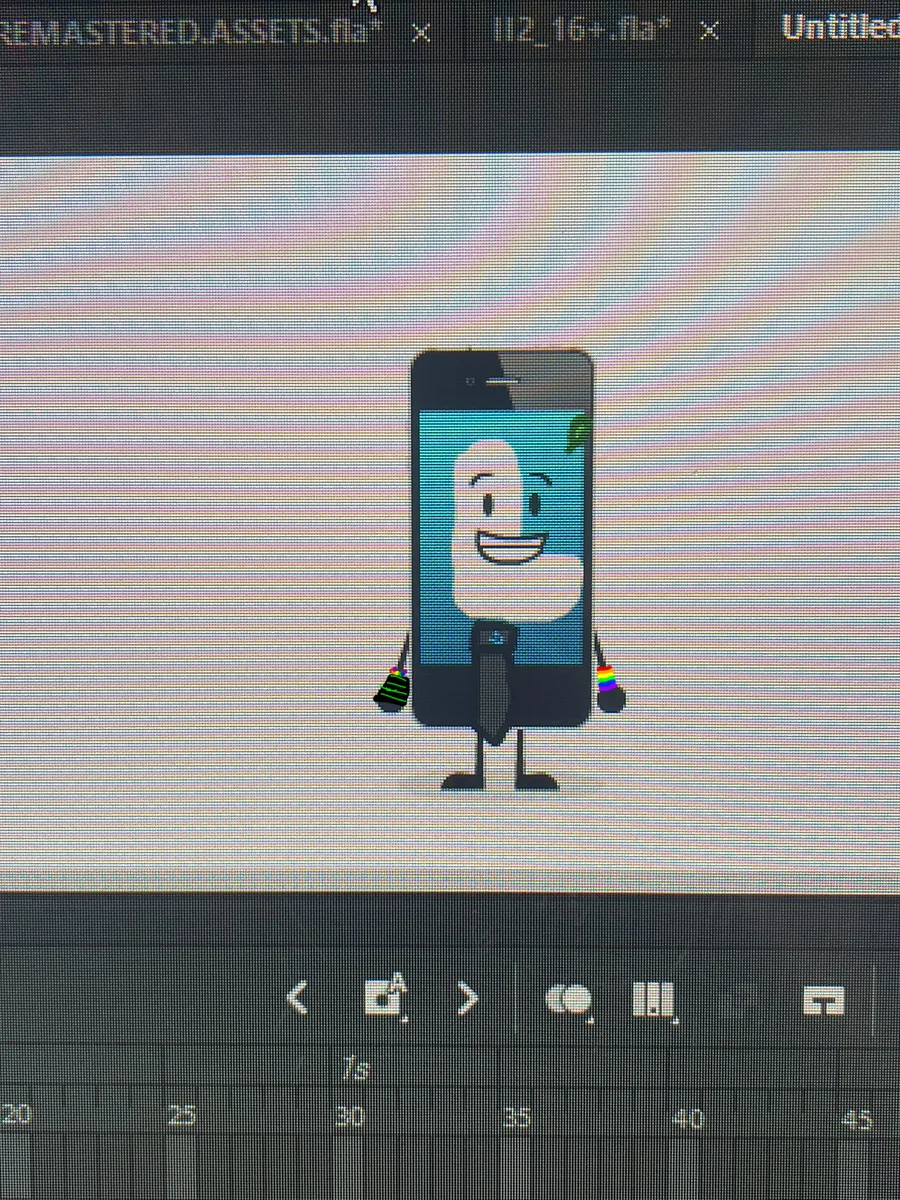Step back to previous keyframe arrow

pyautogui.click(x=297, y=997)
